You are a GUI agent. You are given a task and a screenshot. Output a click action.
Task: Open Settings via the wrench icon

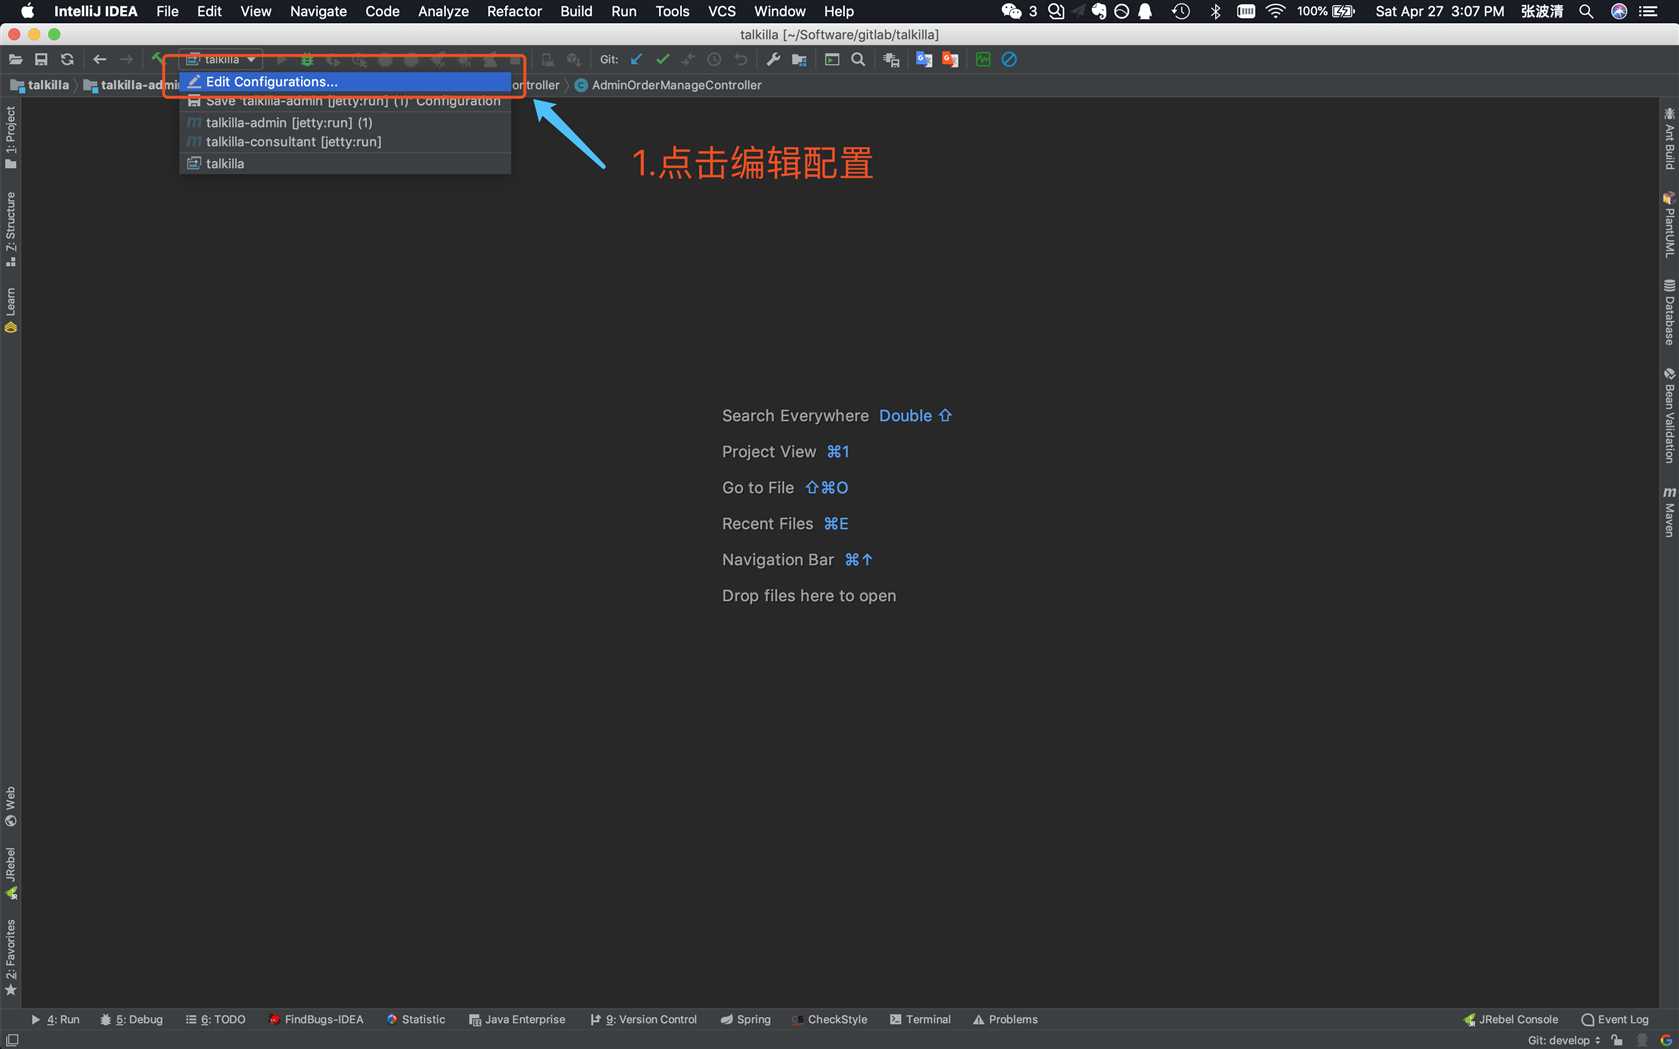click(x=773, y=60)
